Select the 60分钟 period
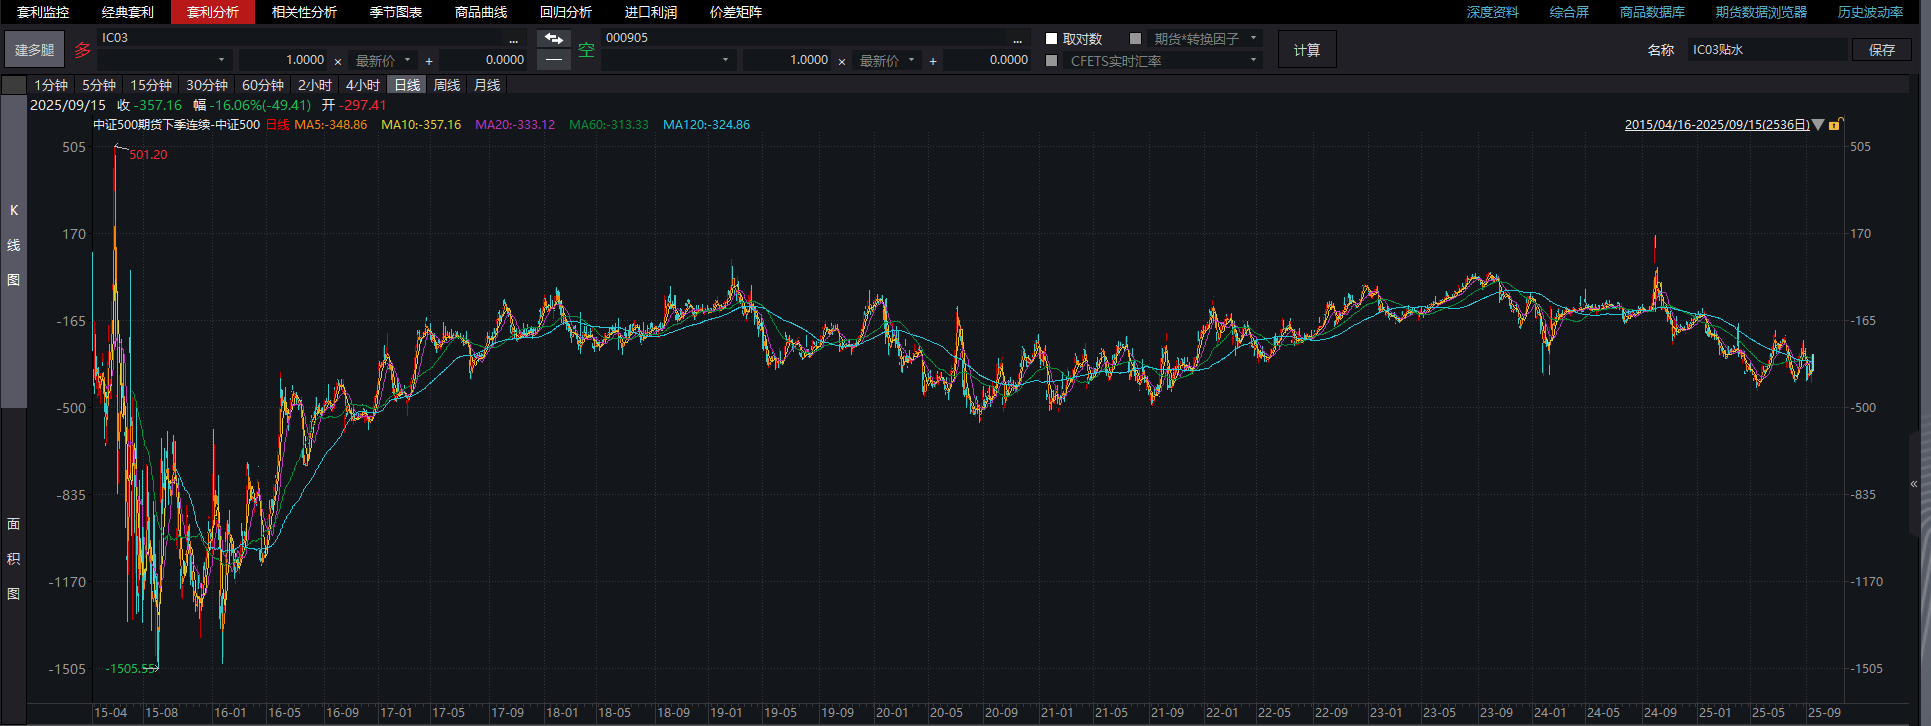The height and width of the screenshot is (726, 1931). [263, 85]
